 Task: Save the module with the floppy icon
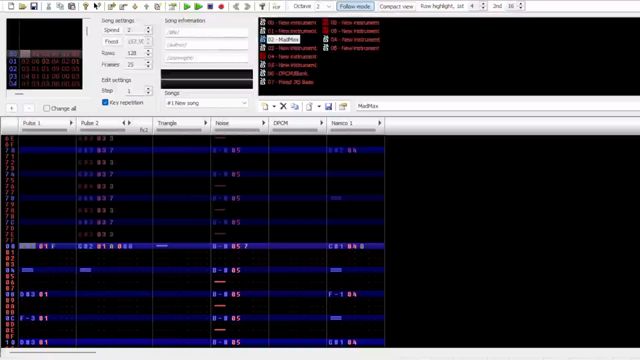click(34, 6)
